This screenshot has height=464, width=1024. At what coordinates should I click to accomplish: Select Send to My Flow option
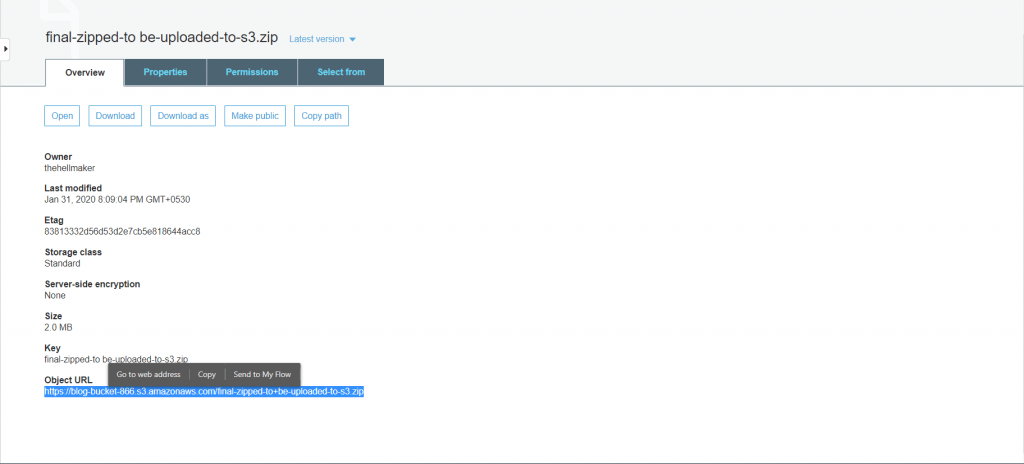pyautogui.click(x=262, y=374)
